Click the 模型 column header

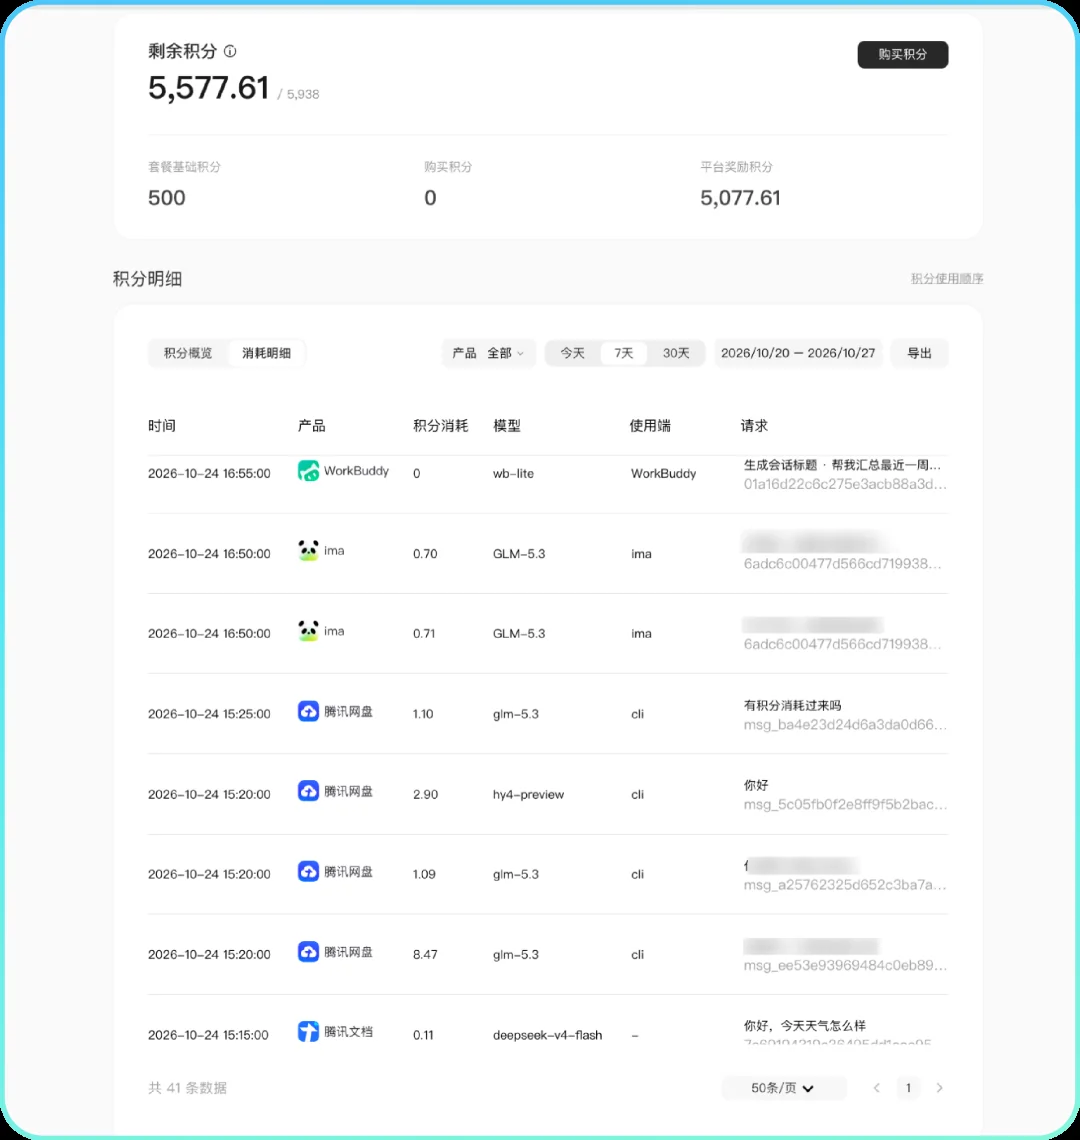click(x=507, y=426)
